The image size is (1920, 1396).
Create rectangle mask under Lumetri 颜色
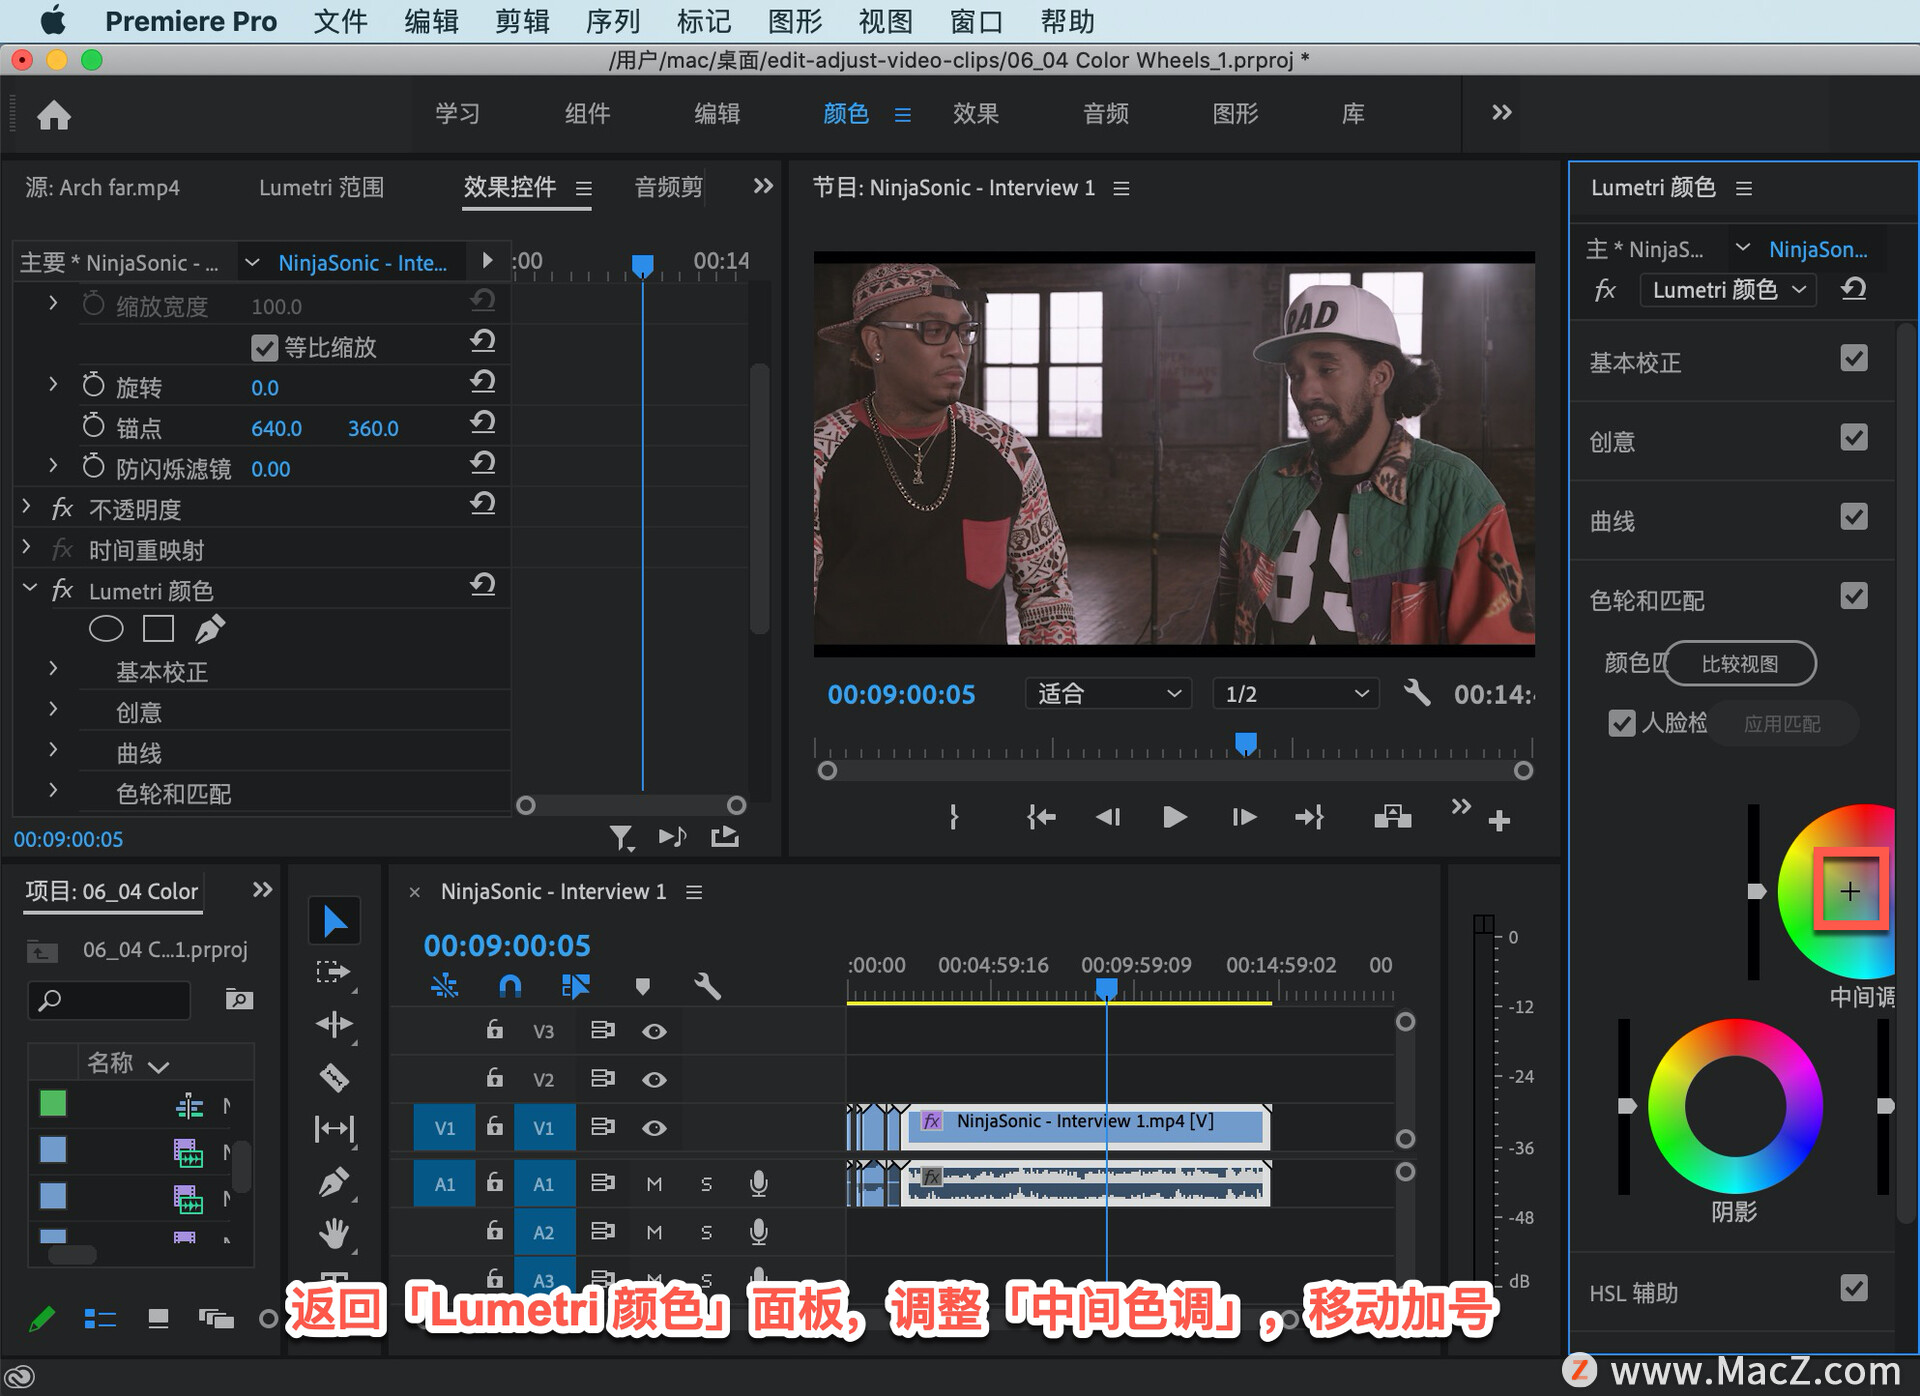point(158,629)
